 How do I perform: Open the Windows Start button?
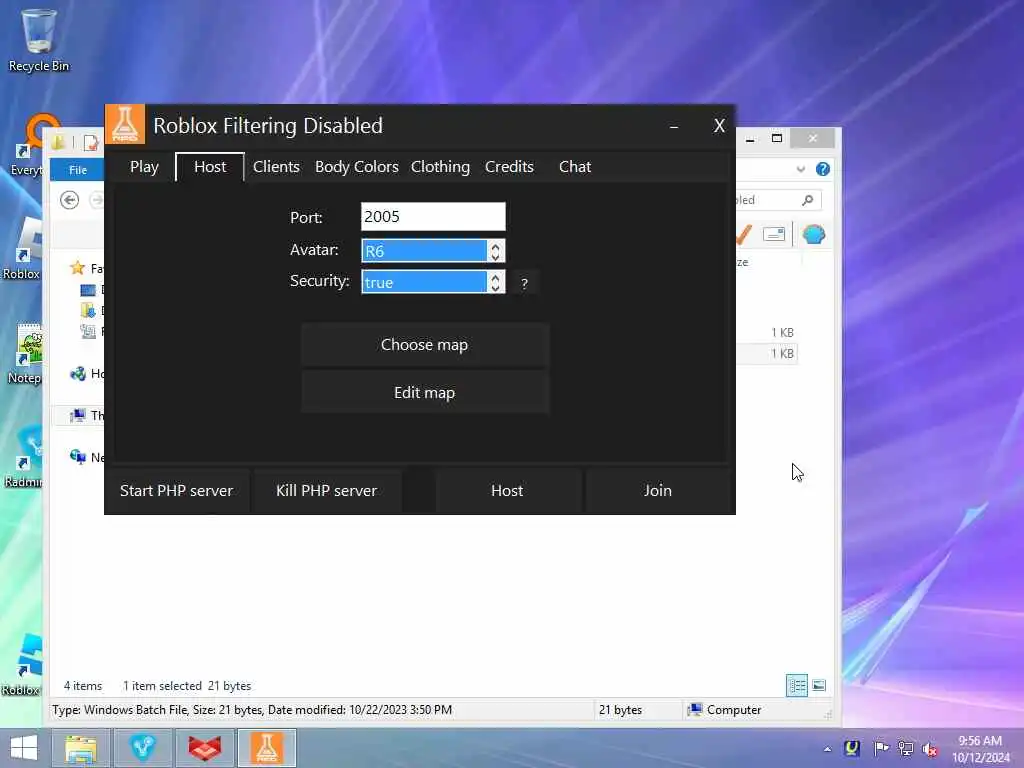(24, 748)
